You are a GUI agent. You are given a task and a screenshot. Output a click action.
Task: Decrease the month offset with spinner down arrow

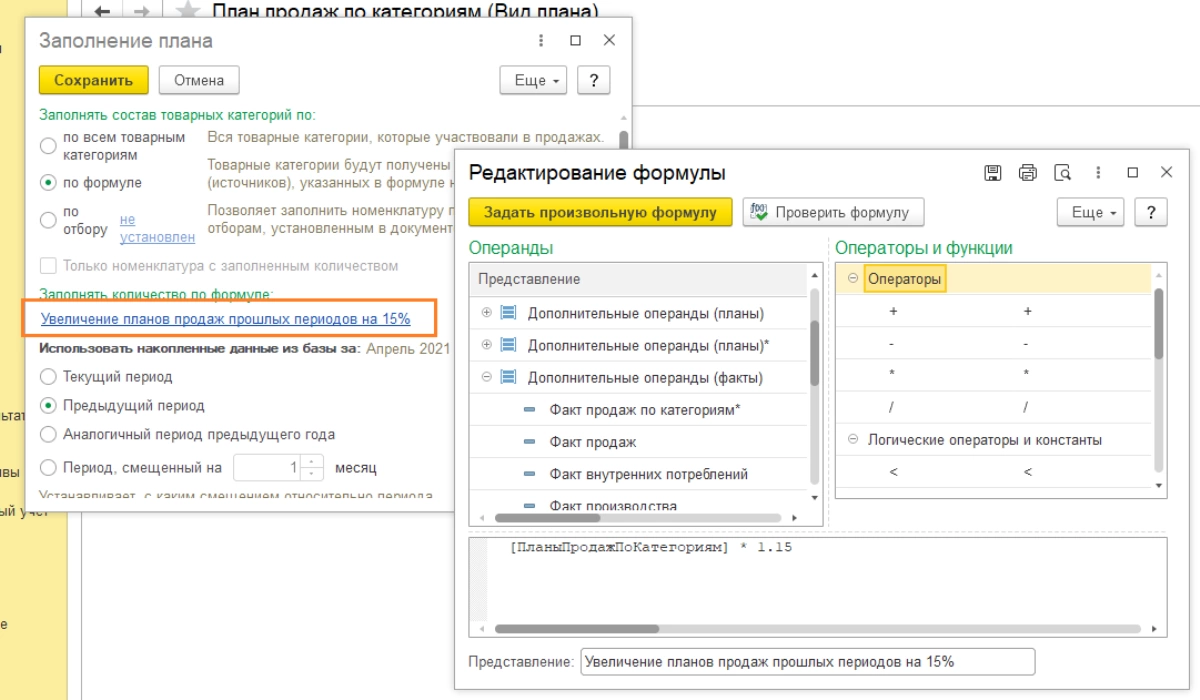pyautogui.click(x=312, y=473)
